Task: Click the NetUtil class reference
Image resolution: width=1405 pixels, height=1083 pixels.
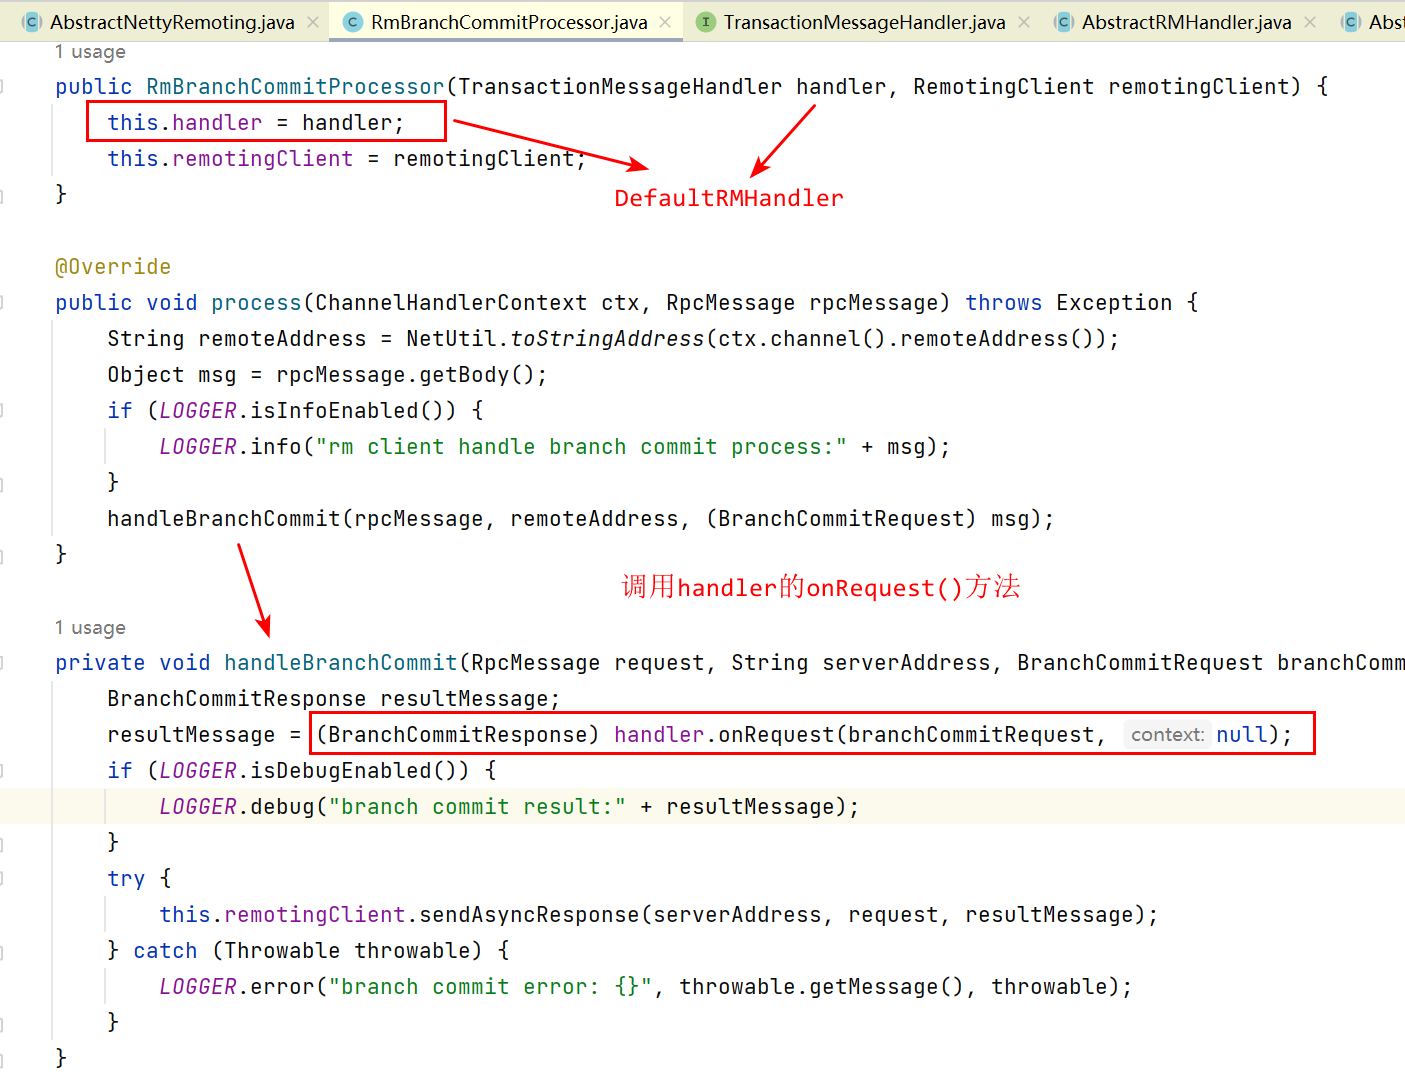Action: click(x=451, y=339)
